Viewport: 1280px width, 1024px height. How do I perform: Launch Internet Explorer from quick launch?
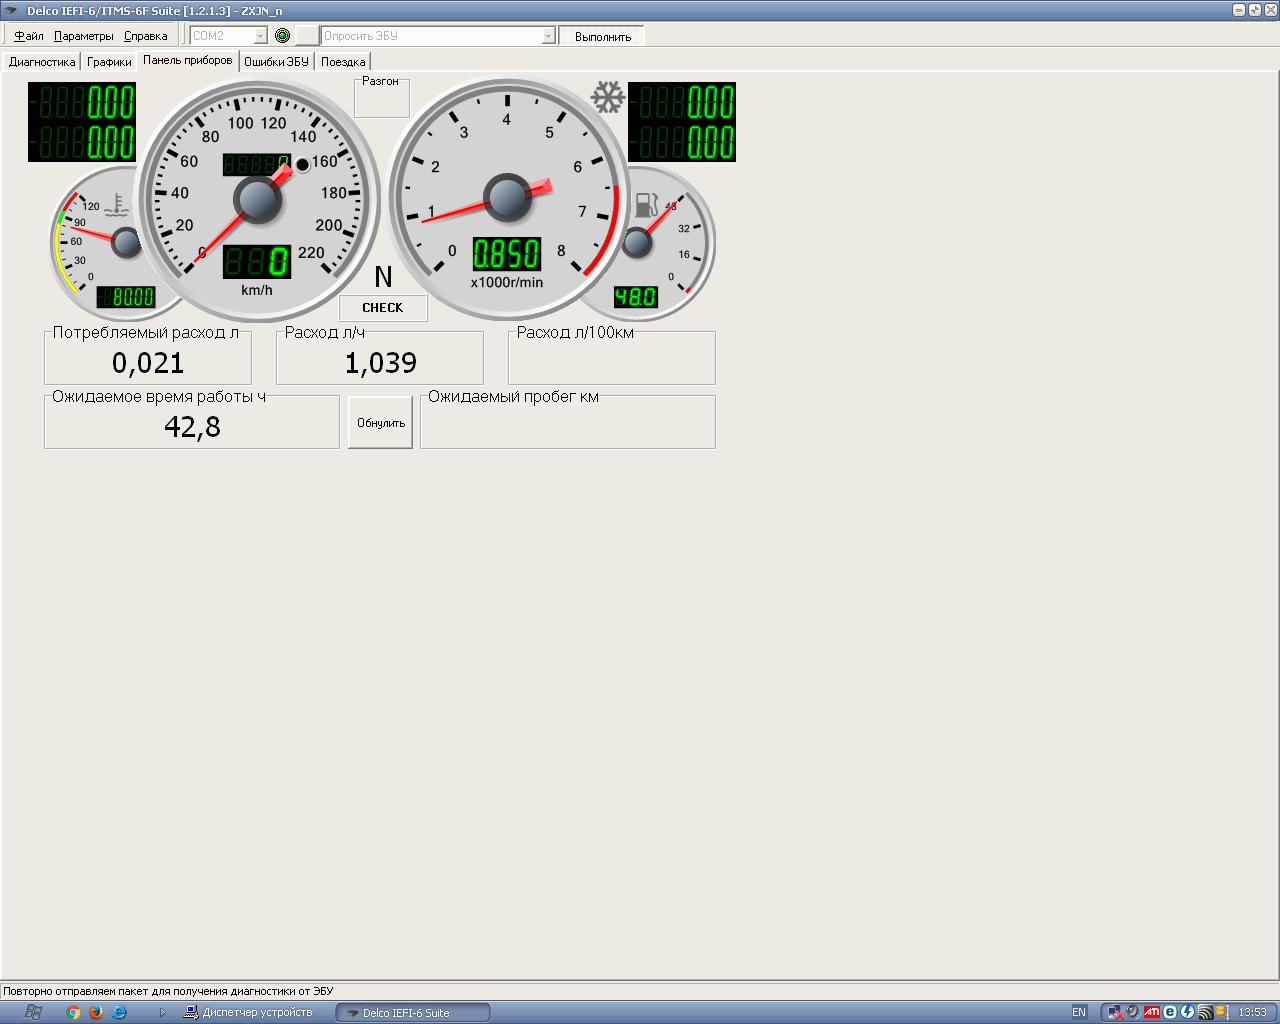point(119,1012)
